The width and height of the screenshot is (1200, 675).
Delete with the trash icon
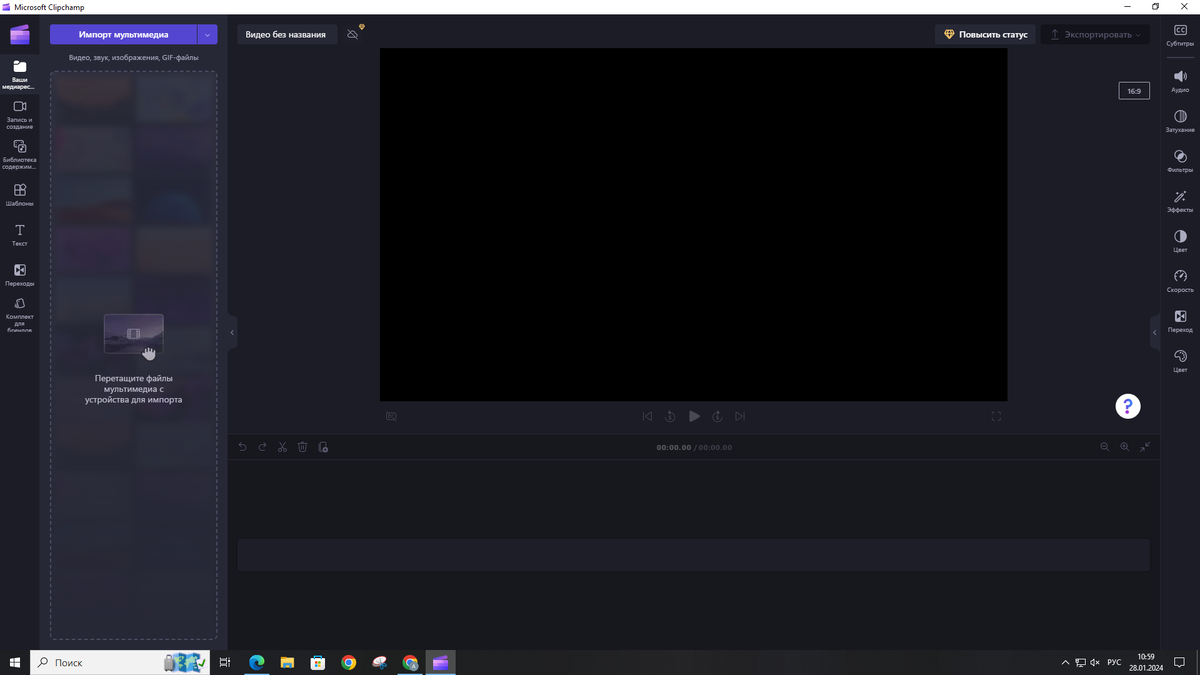click(x=302, y=447)
